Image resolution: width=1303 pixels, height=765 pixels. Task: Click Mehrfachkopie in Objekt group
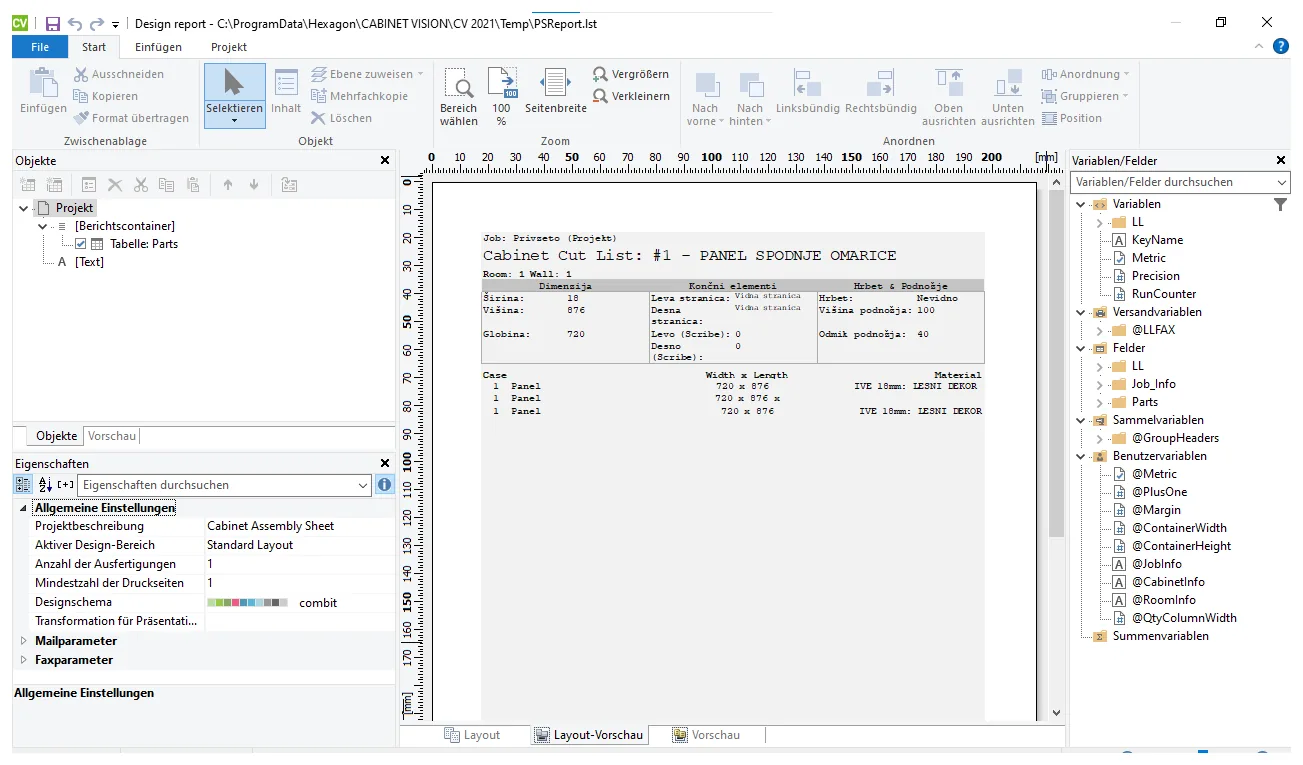[358, 96]
